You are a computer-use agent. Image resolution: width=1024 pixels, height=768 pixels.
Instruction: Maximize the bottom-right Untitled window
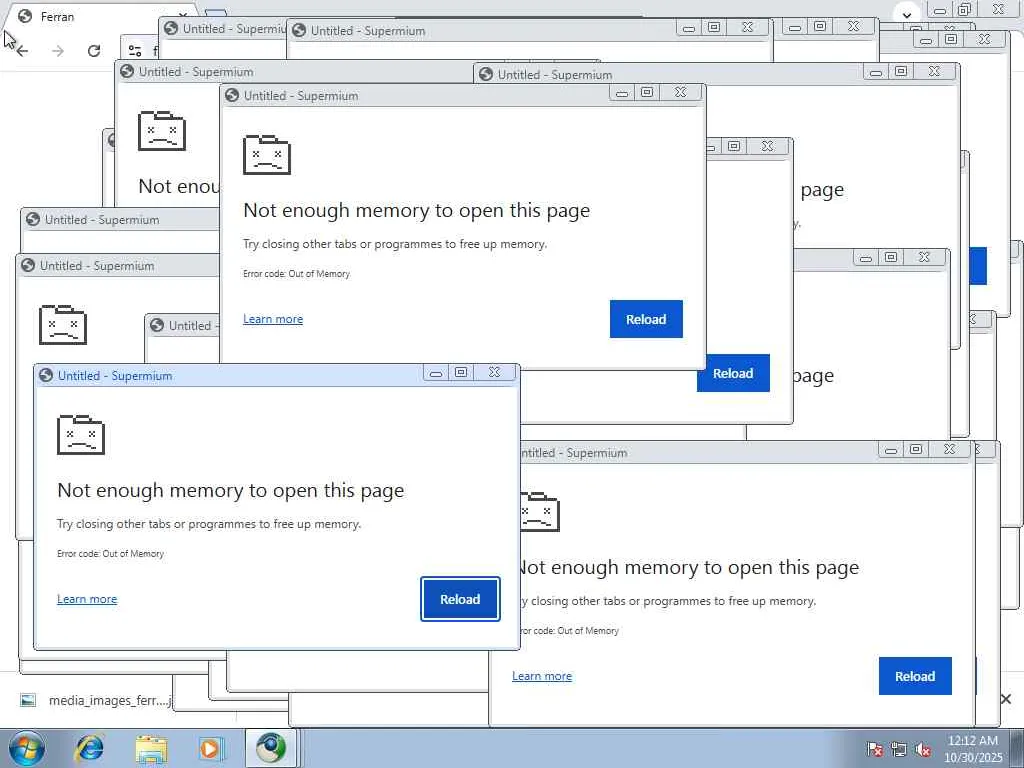coord(916,449)
